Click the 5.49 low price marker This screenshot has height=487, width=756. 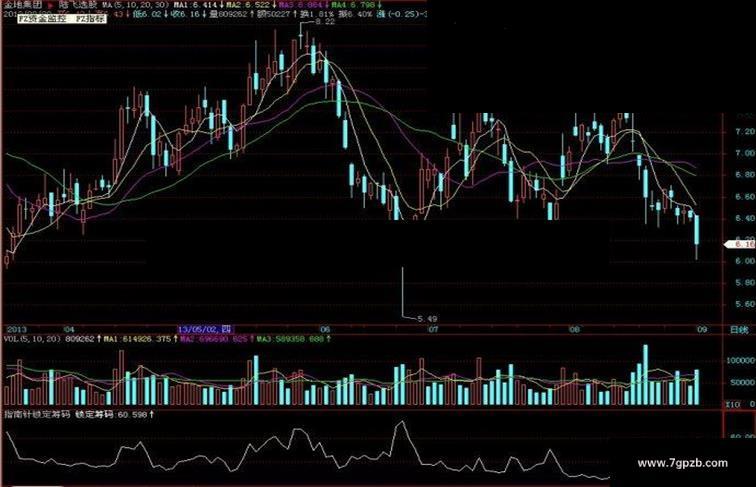point(427,319)
